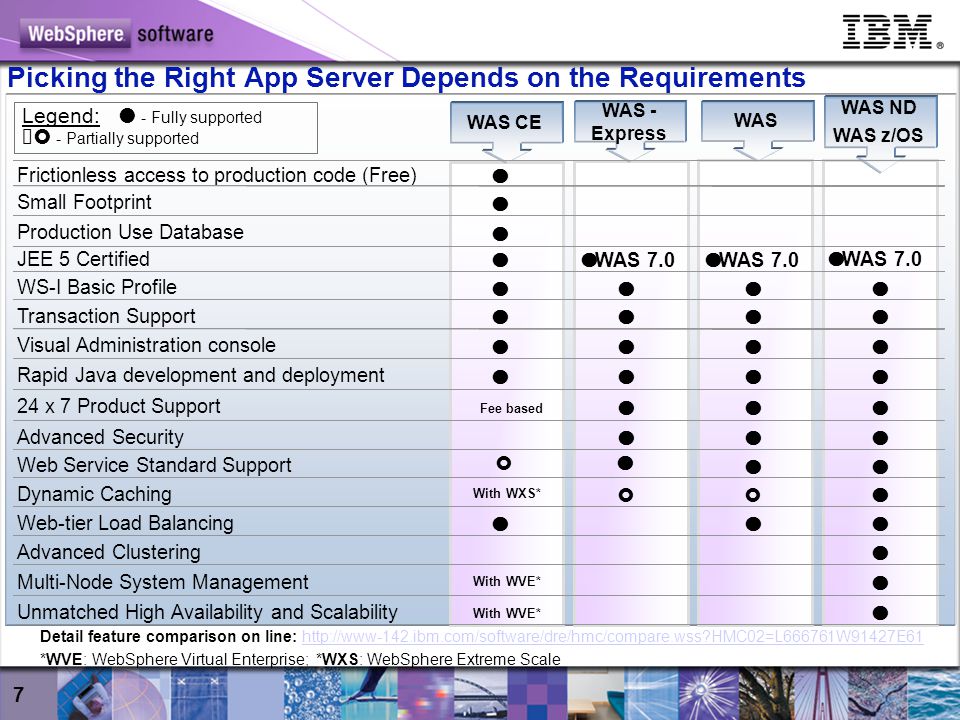
Task: Click the WAS ND dot for Visual Administration console
Action: (x=880, y=347)
